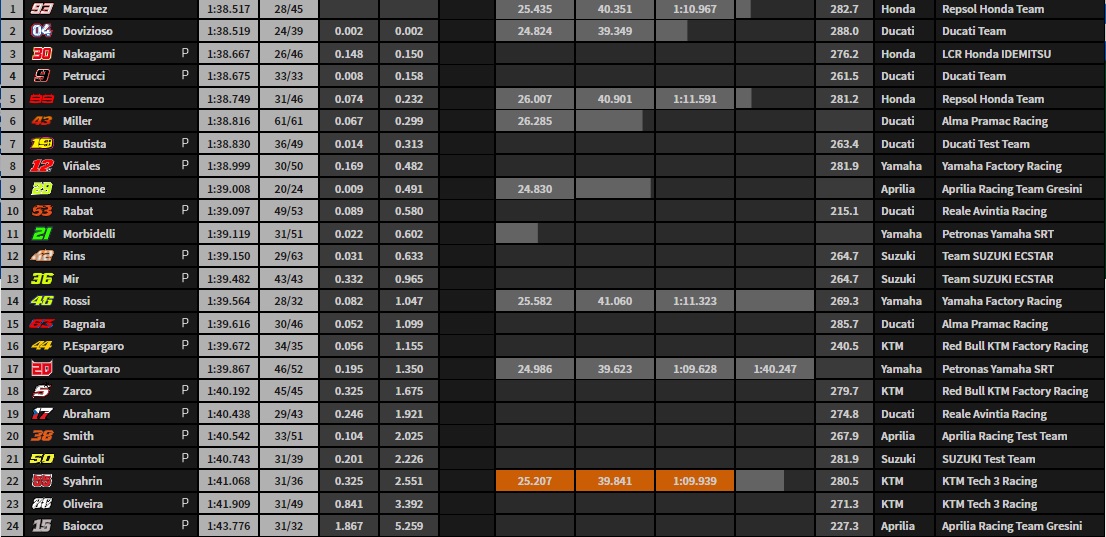The image size is (1106, 537).
Task: Click Dovizioso's best lap 1:38.519
Action: [229, 31]
